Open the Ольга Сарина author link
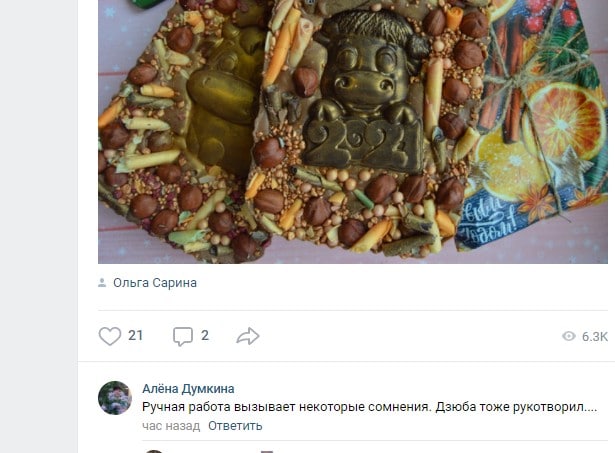 tap(155, 283)
